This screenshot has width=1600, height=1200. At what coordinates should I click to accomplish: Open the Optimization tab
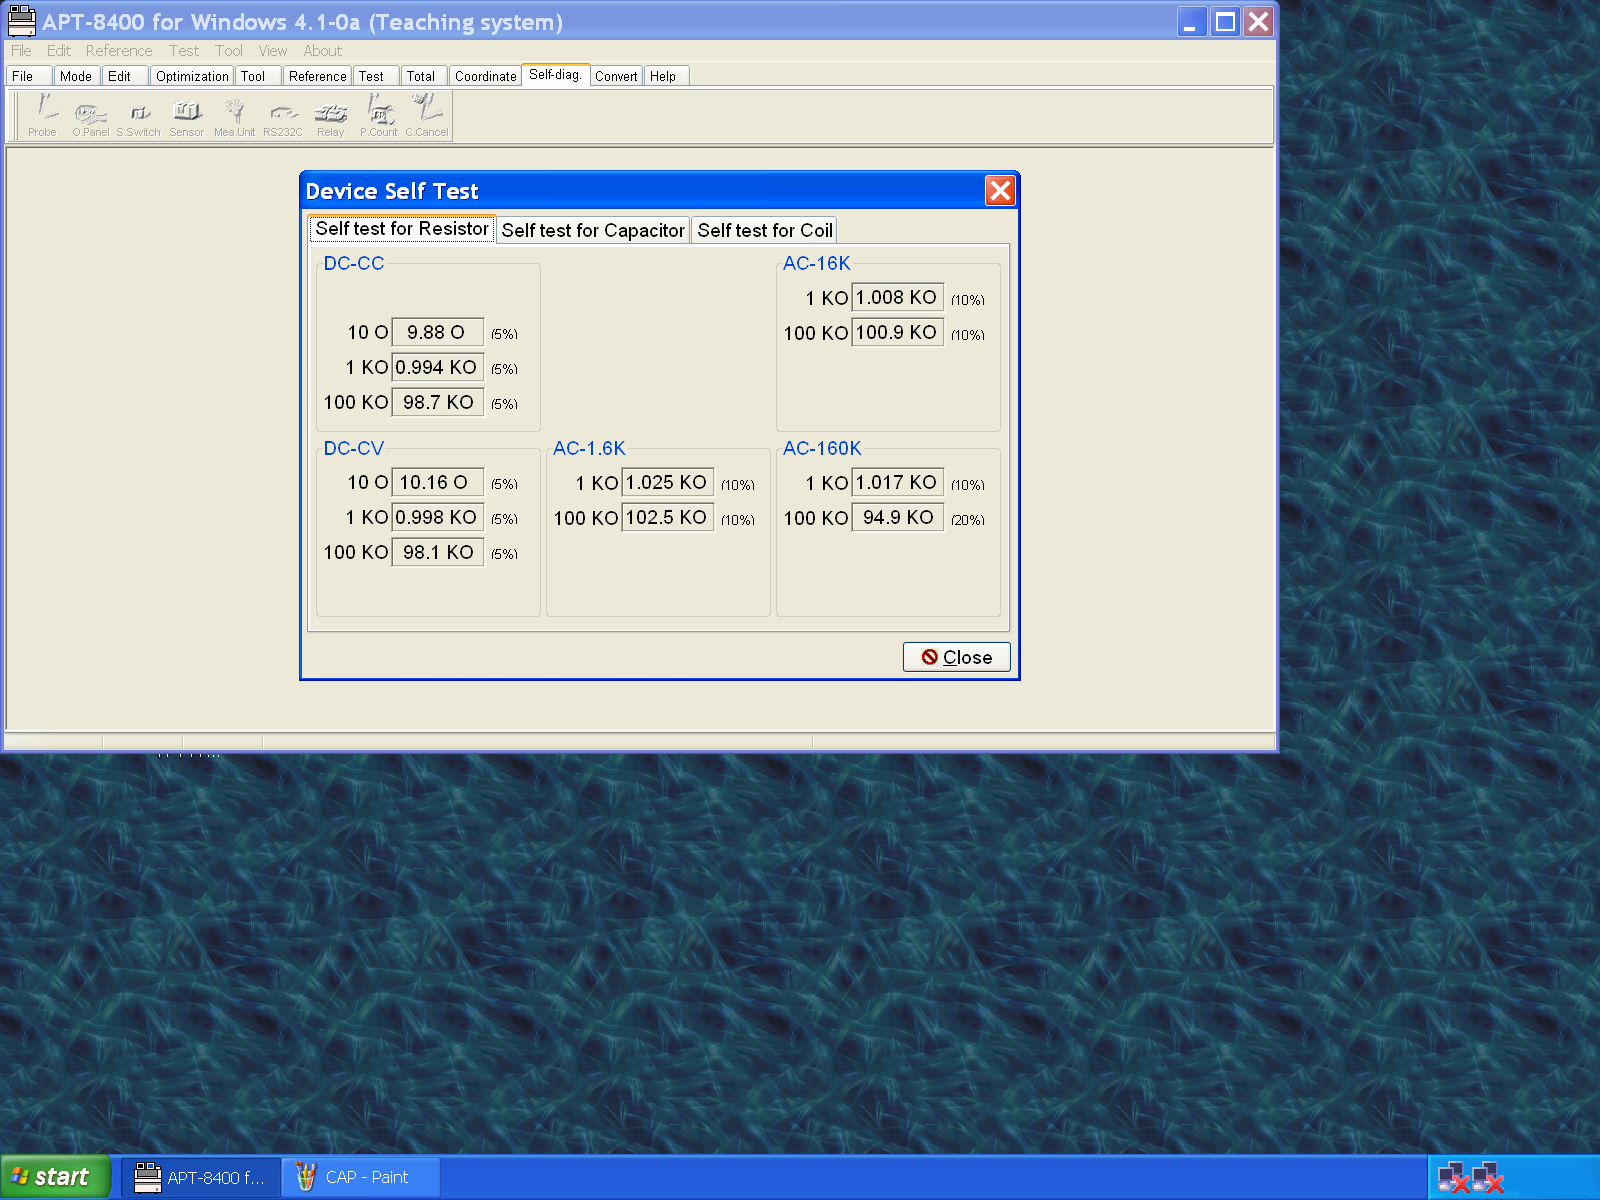[192, 76]
